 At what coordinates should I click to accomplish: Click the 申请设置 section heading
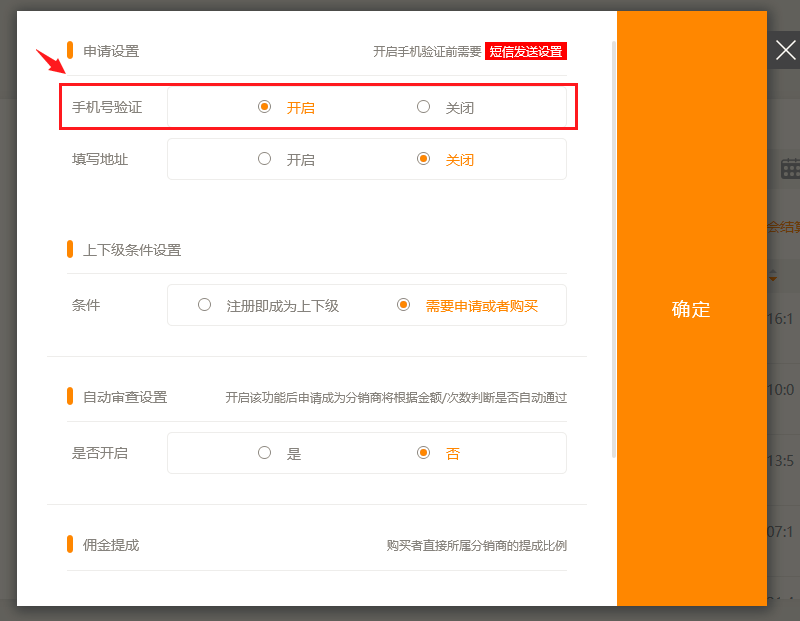pos(111,51)
